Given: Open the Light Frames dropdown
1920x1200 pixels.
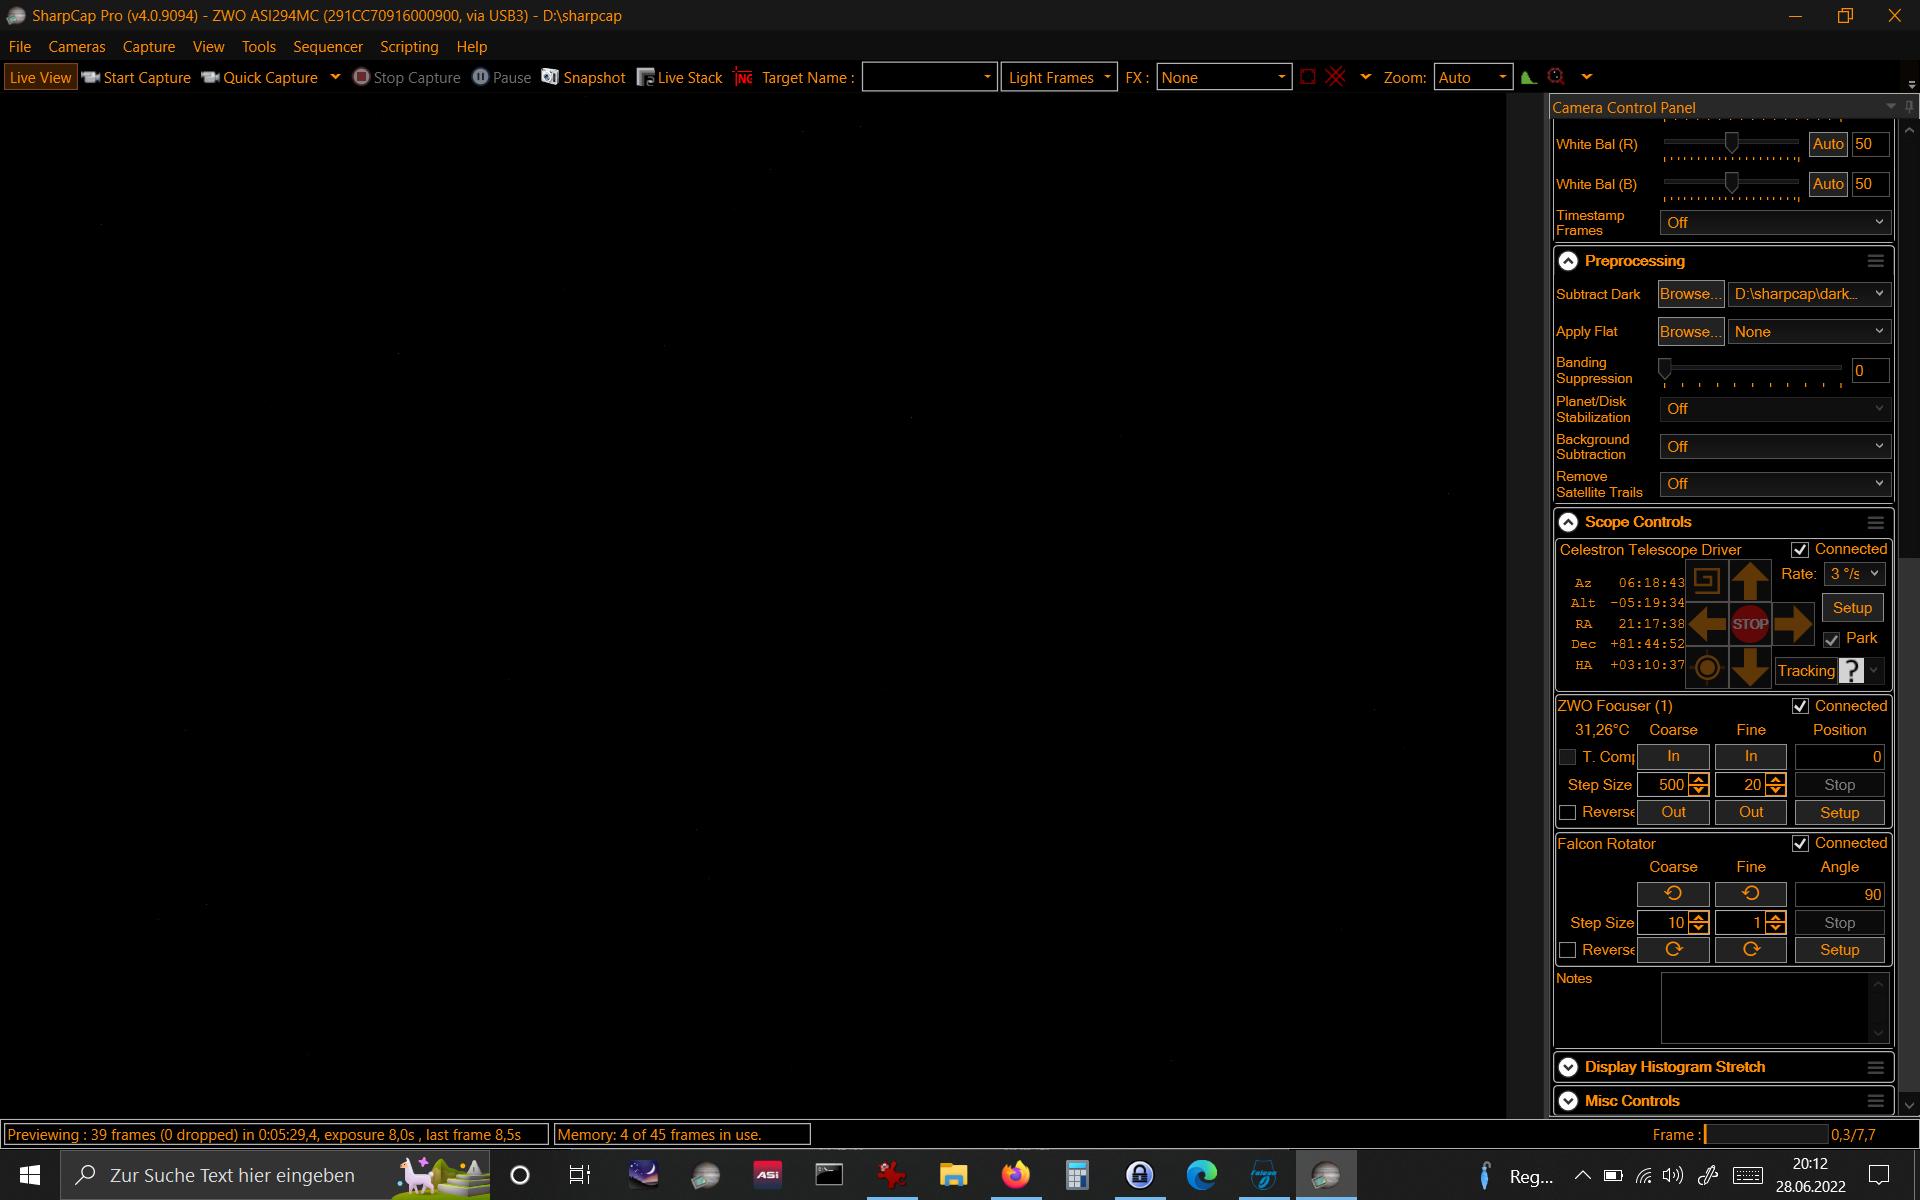Looking at the screenshot, I should [1059, 77].
